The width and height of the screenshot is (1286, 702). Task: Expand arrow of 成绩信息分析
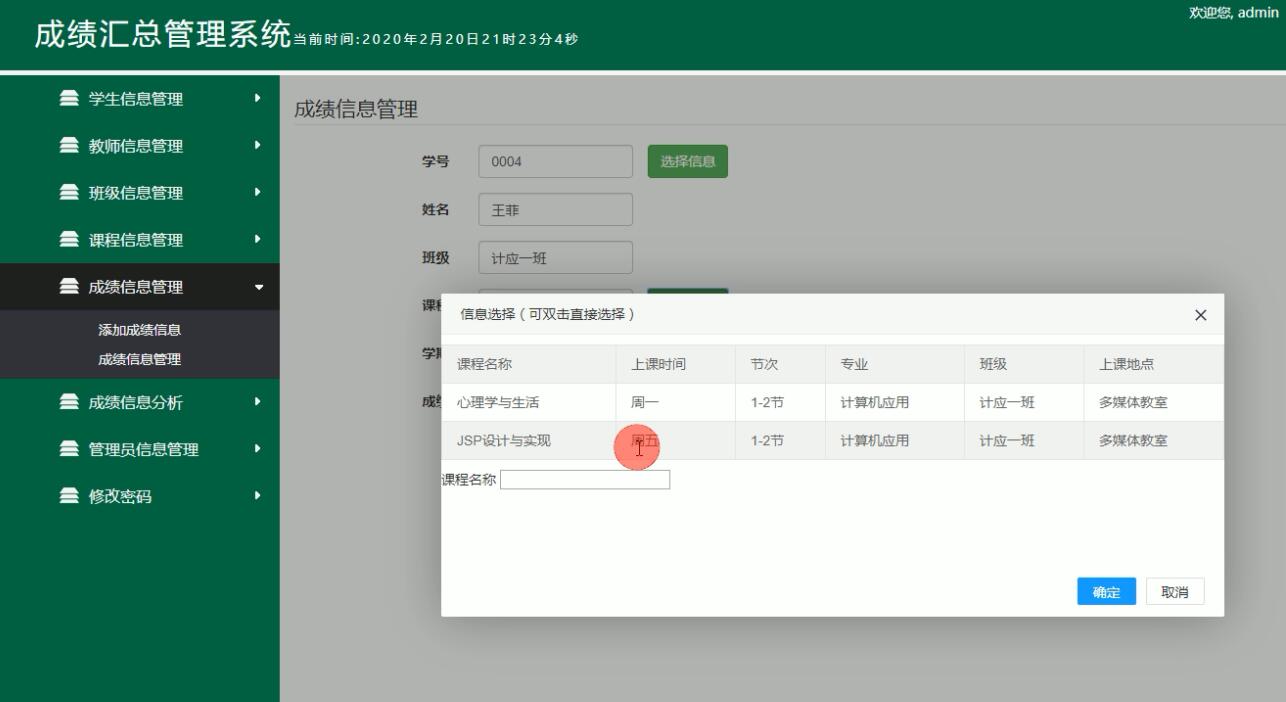click(258, 401)
